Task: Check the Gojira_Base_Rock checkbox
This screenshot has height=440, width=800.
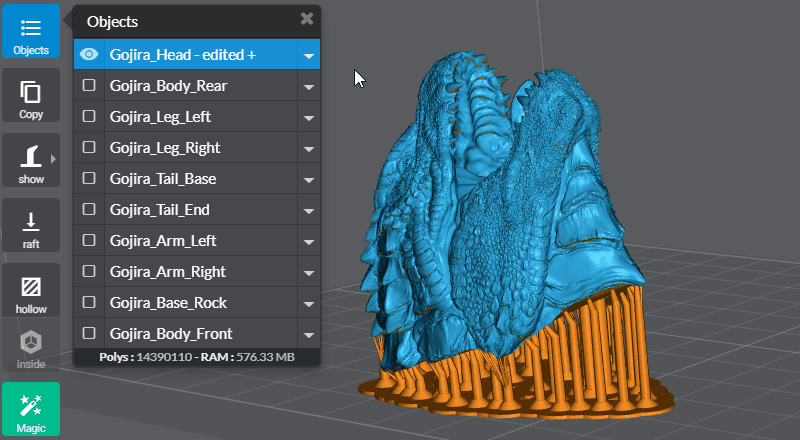Action: click(89, 302)
